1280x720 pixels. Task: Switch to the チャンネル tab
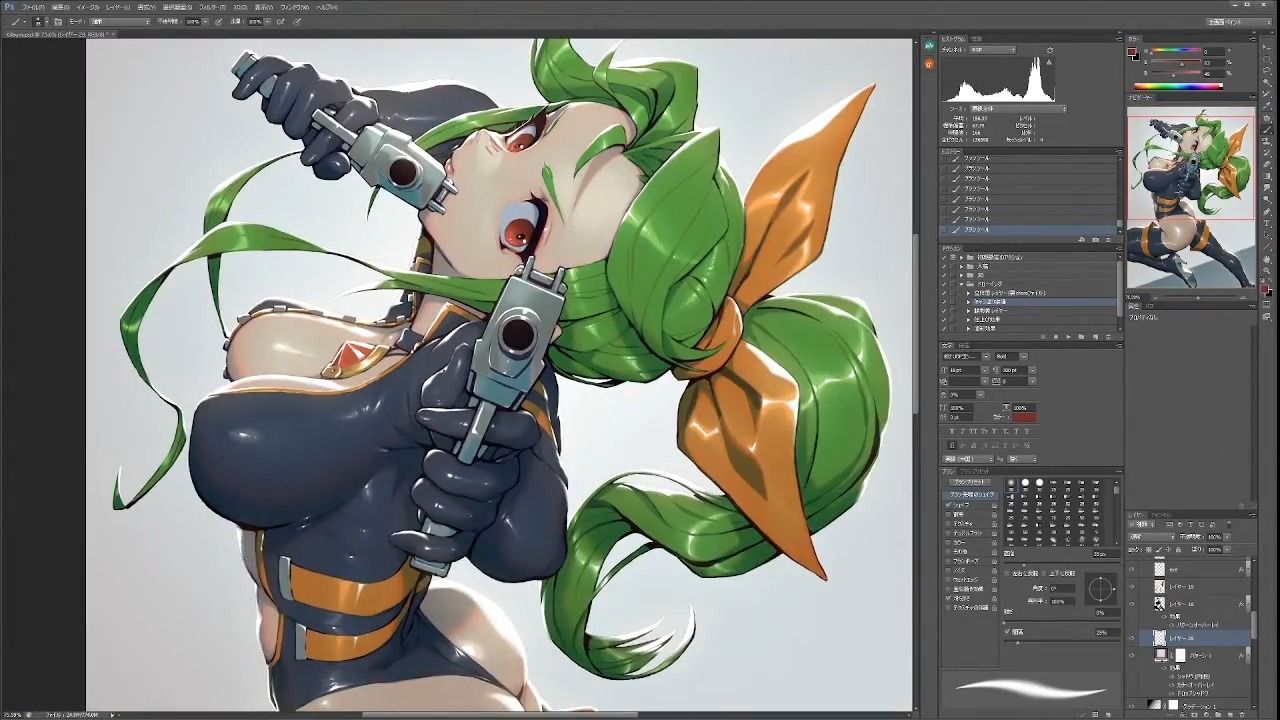tap(1160, 515)
